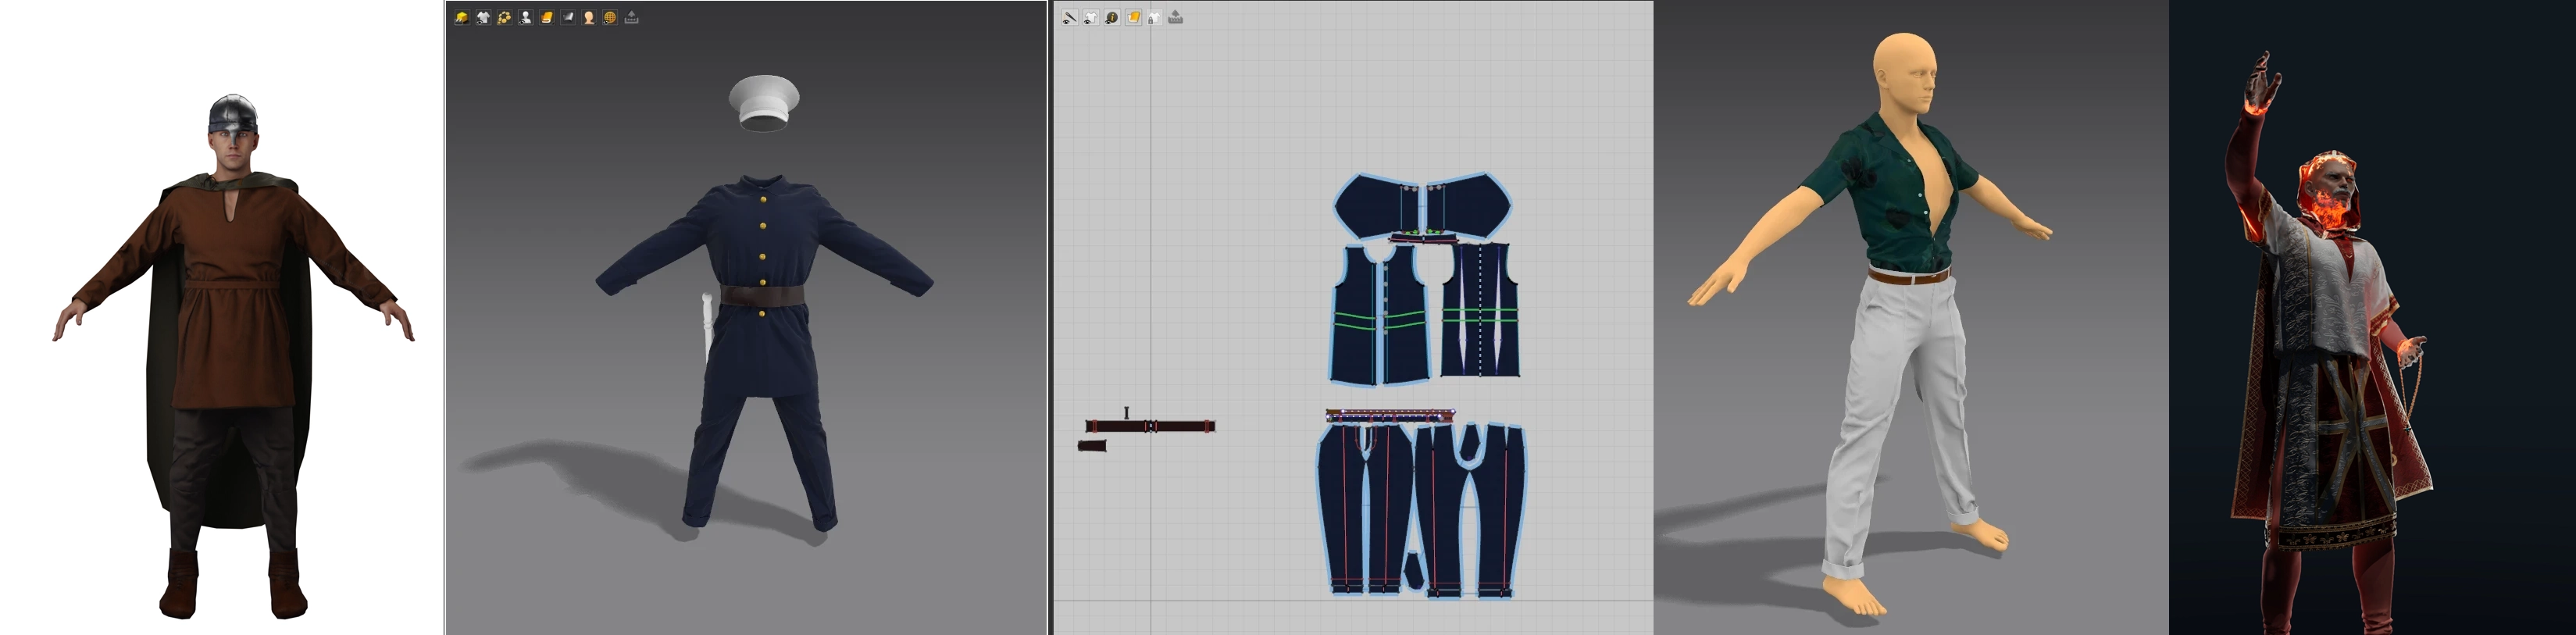Click the export icon in the 3D toolbar

click(632, 17)
